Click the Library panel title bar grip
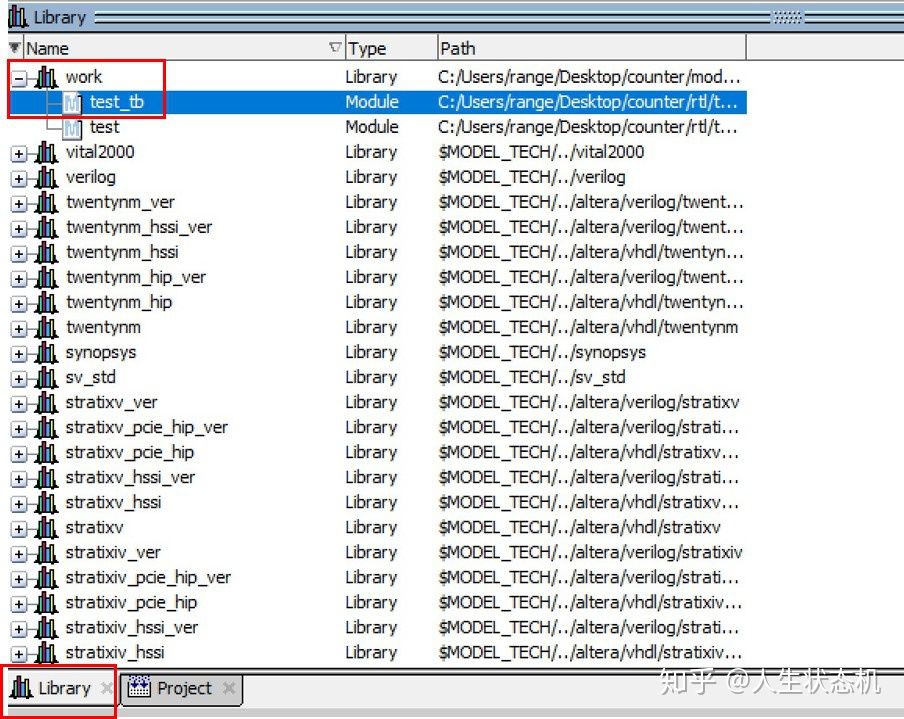 (786, 18)
